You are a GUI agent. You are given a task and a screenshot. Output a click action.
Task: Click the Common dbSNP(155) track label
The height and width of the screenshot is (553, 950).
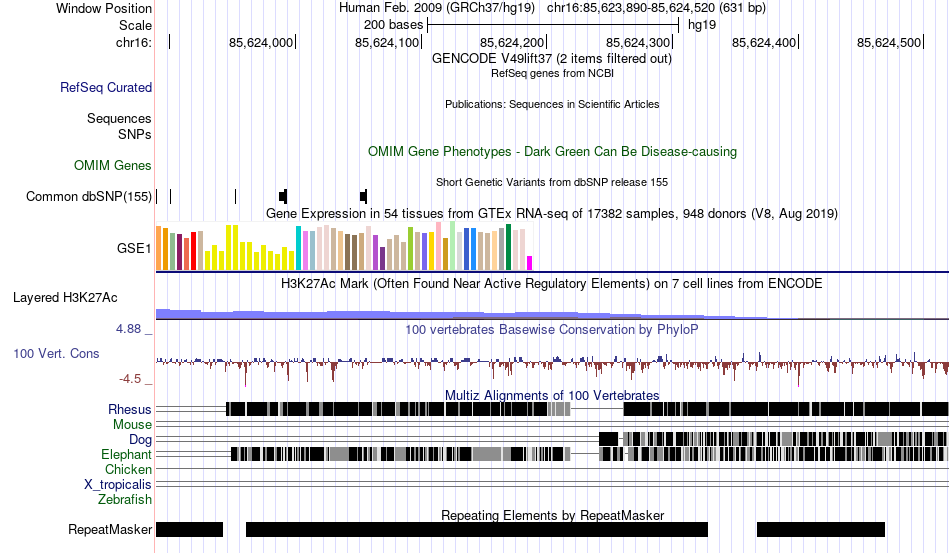(89, 196)
